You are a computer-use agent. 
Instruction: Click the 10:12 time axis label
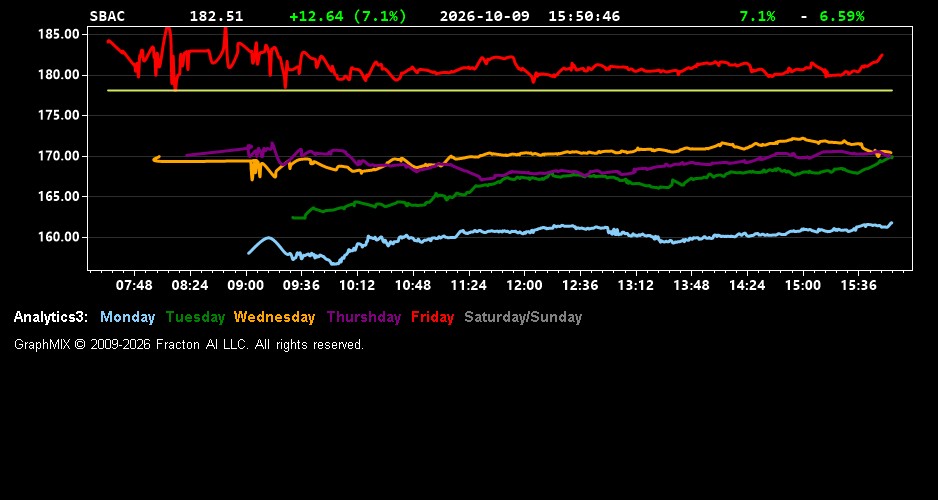357,285
